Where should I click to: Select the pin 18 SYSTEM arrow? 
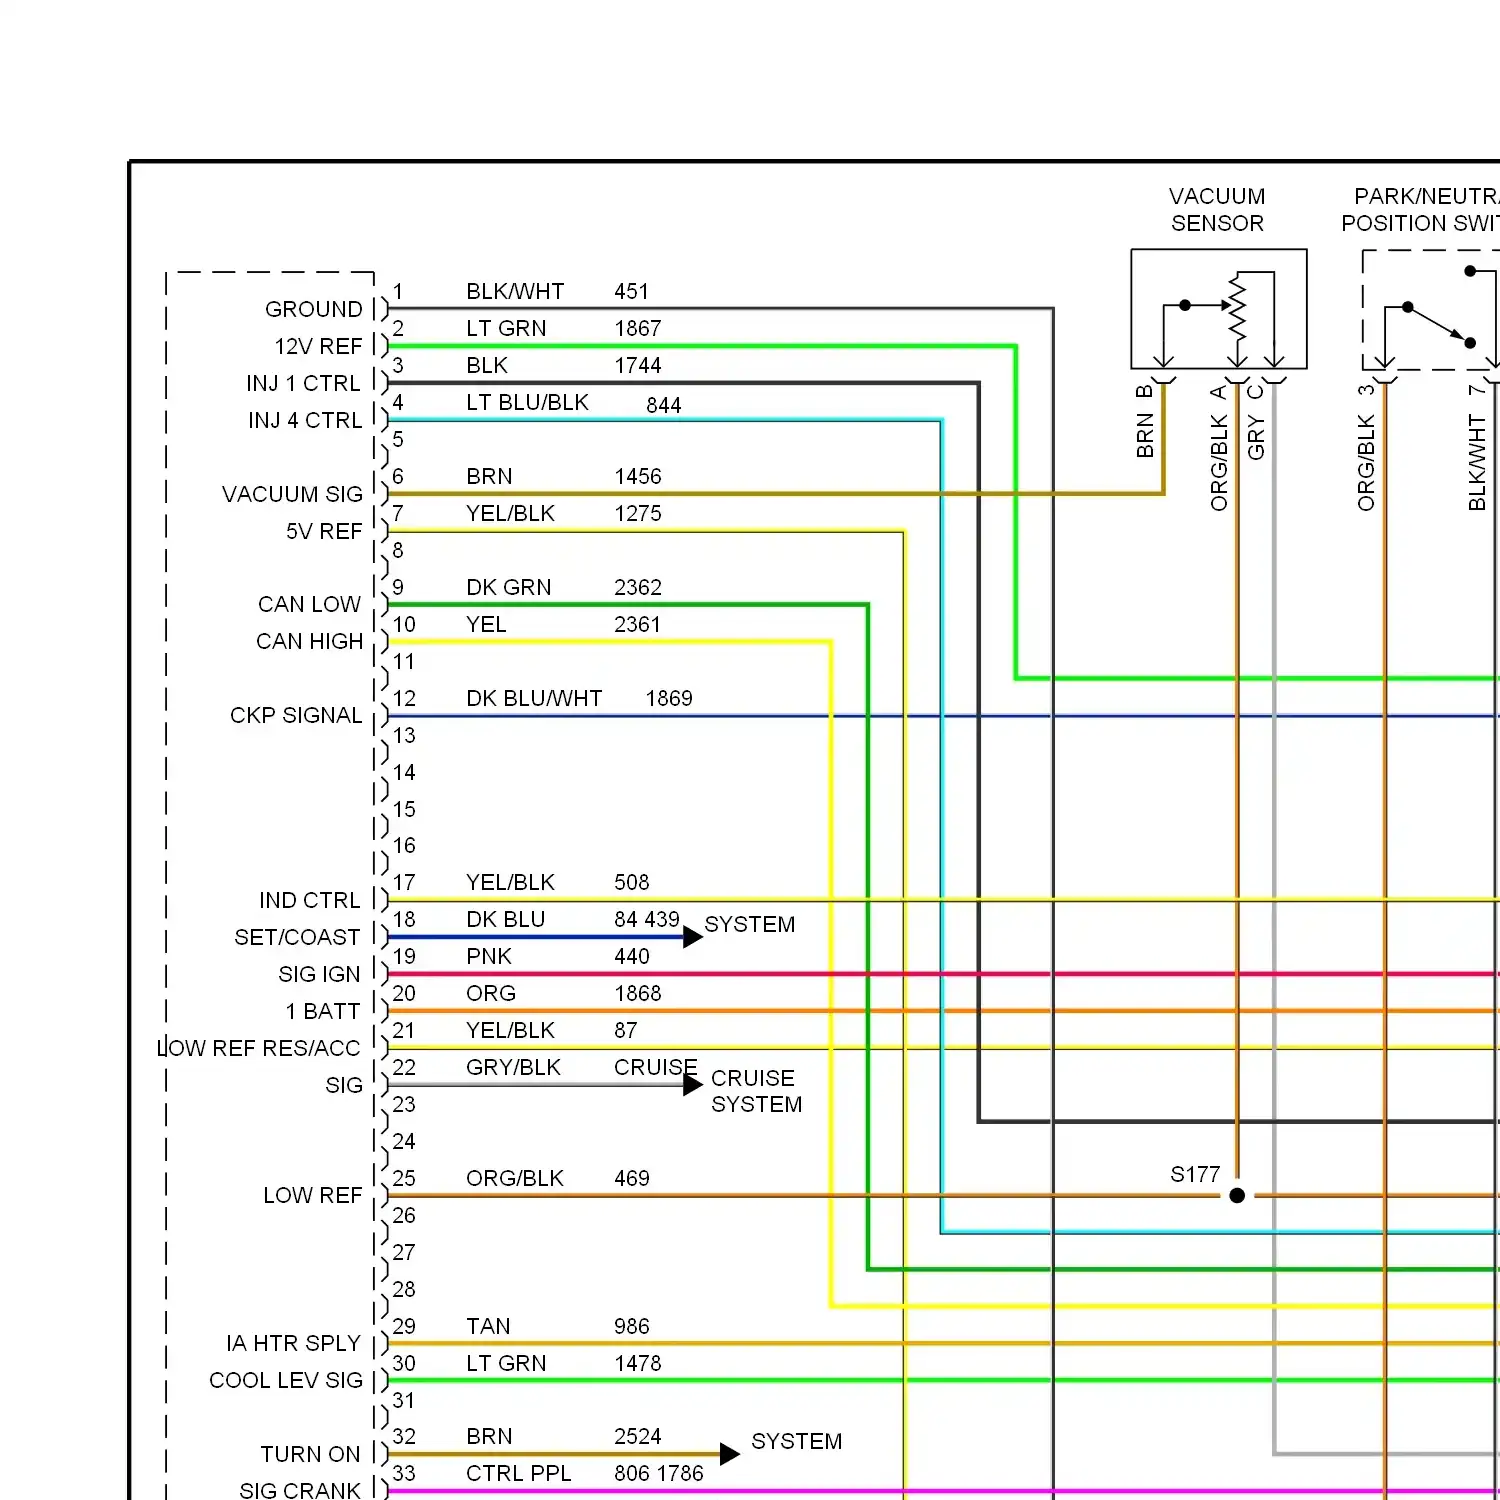click(693, 937)
